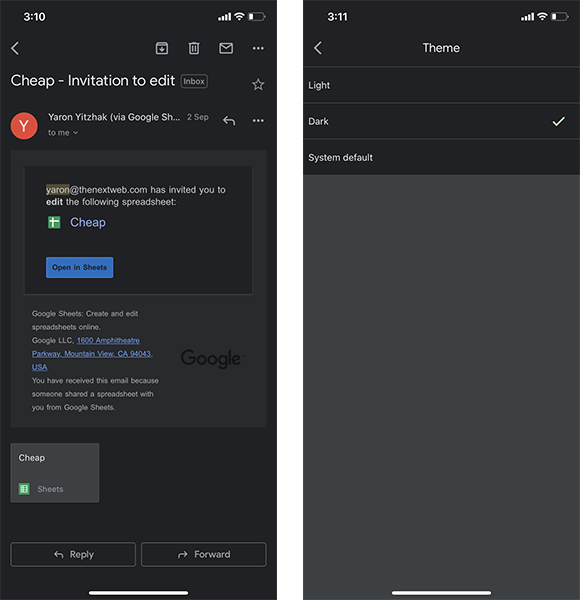Archive this email with the archive icon

[x=162, y=48]
